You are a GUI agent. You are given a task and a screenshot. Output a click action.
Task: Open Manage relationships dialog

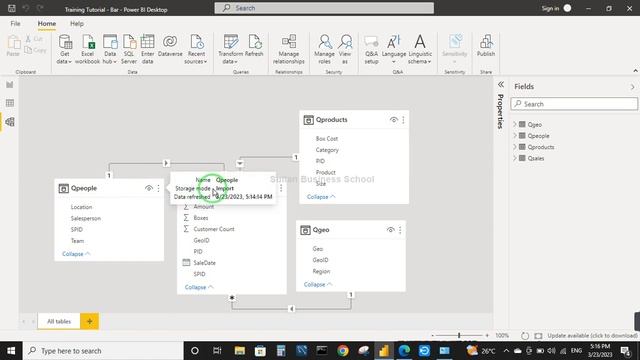[x=289, y=49]
